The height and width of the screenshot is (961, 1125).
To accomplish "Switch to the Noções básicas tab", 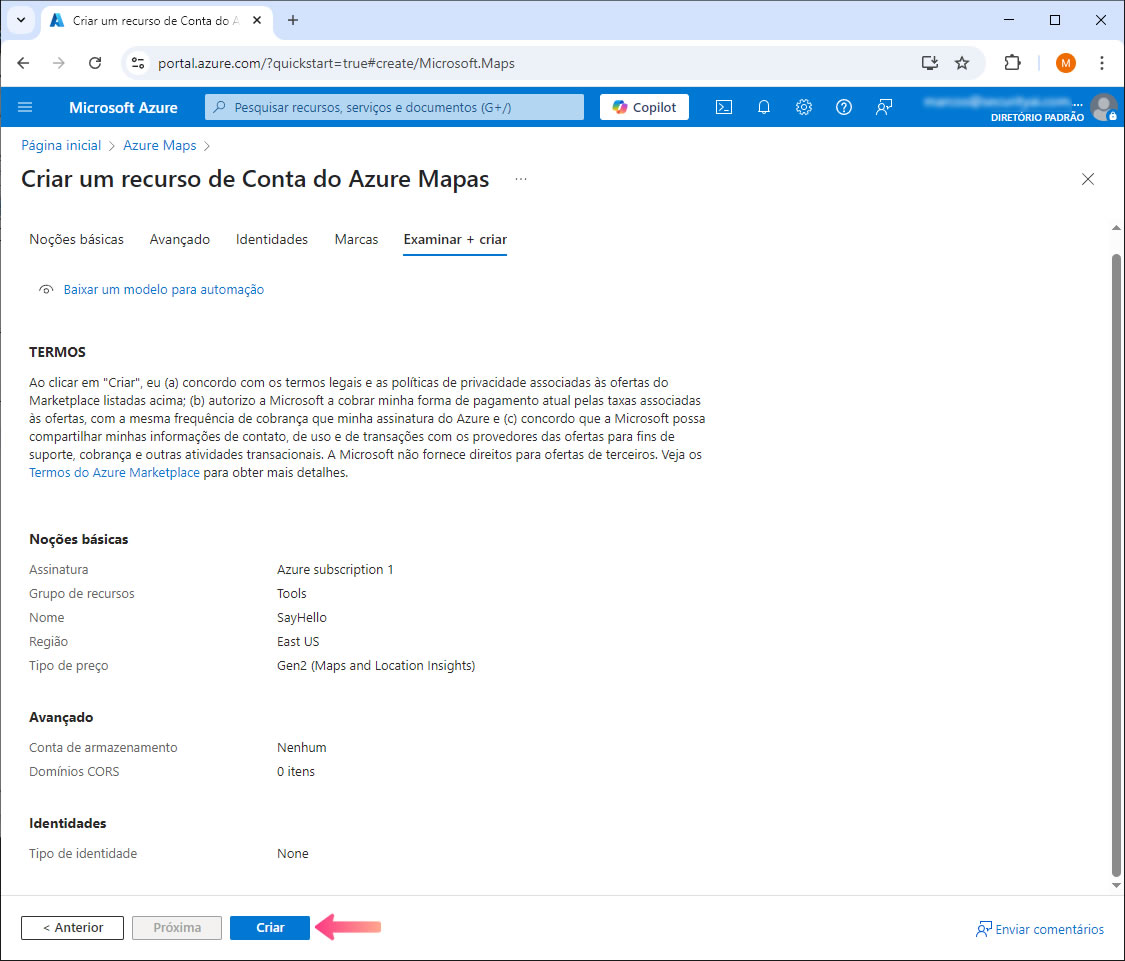I will click(x=76, y=239).
